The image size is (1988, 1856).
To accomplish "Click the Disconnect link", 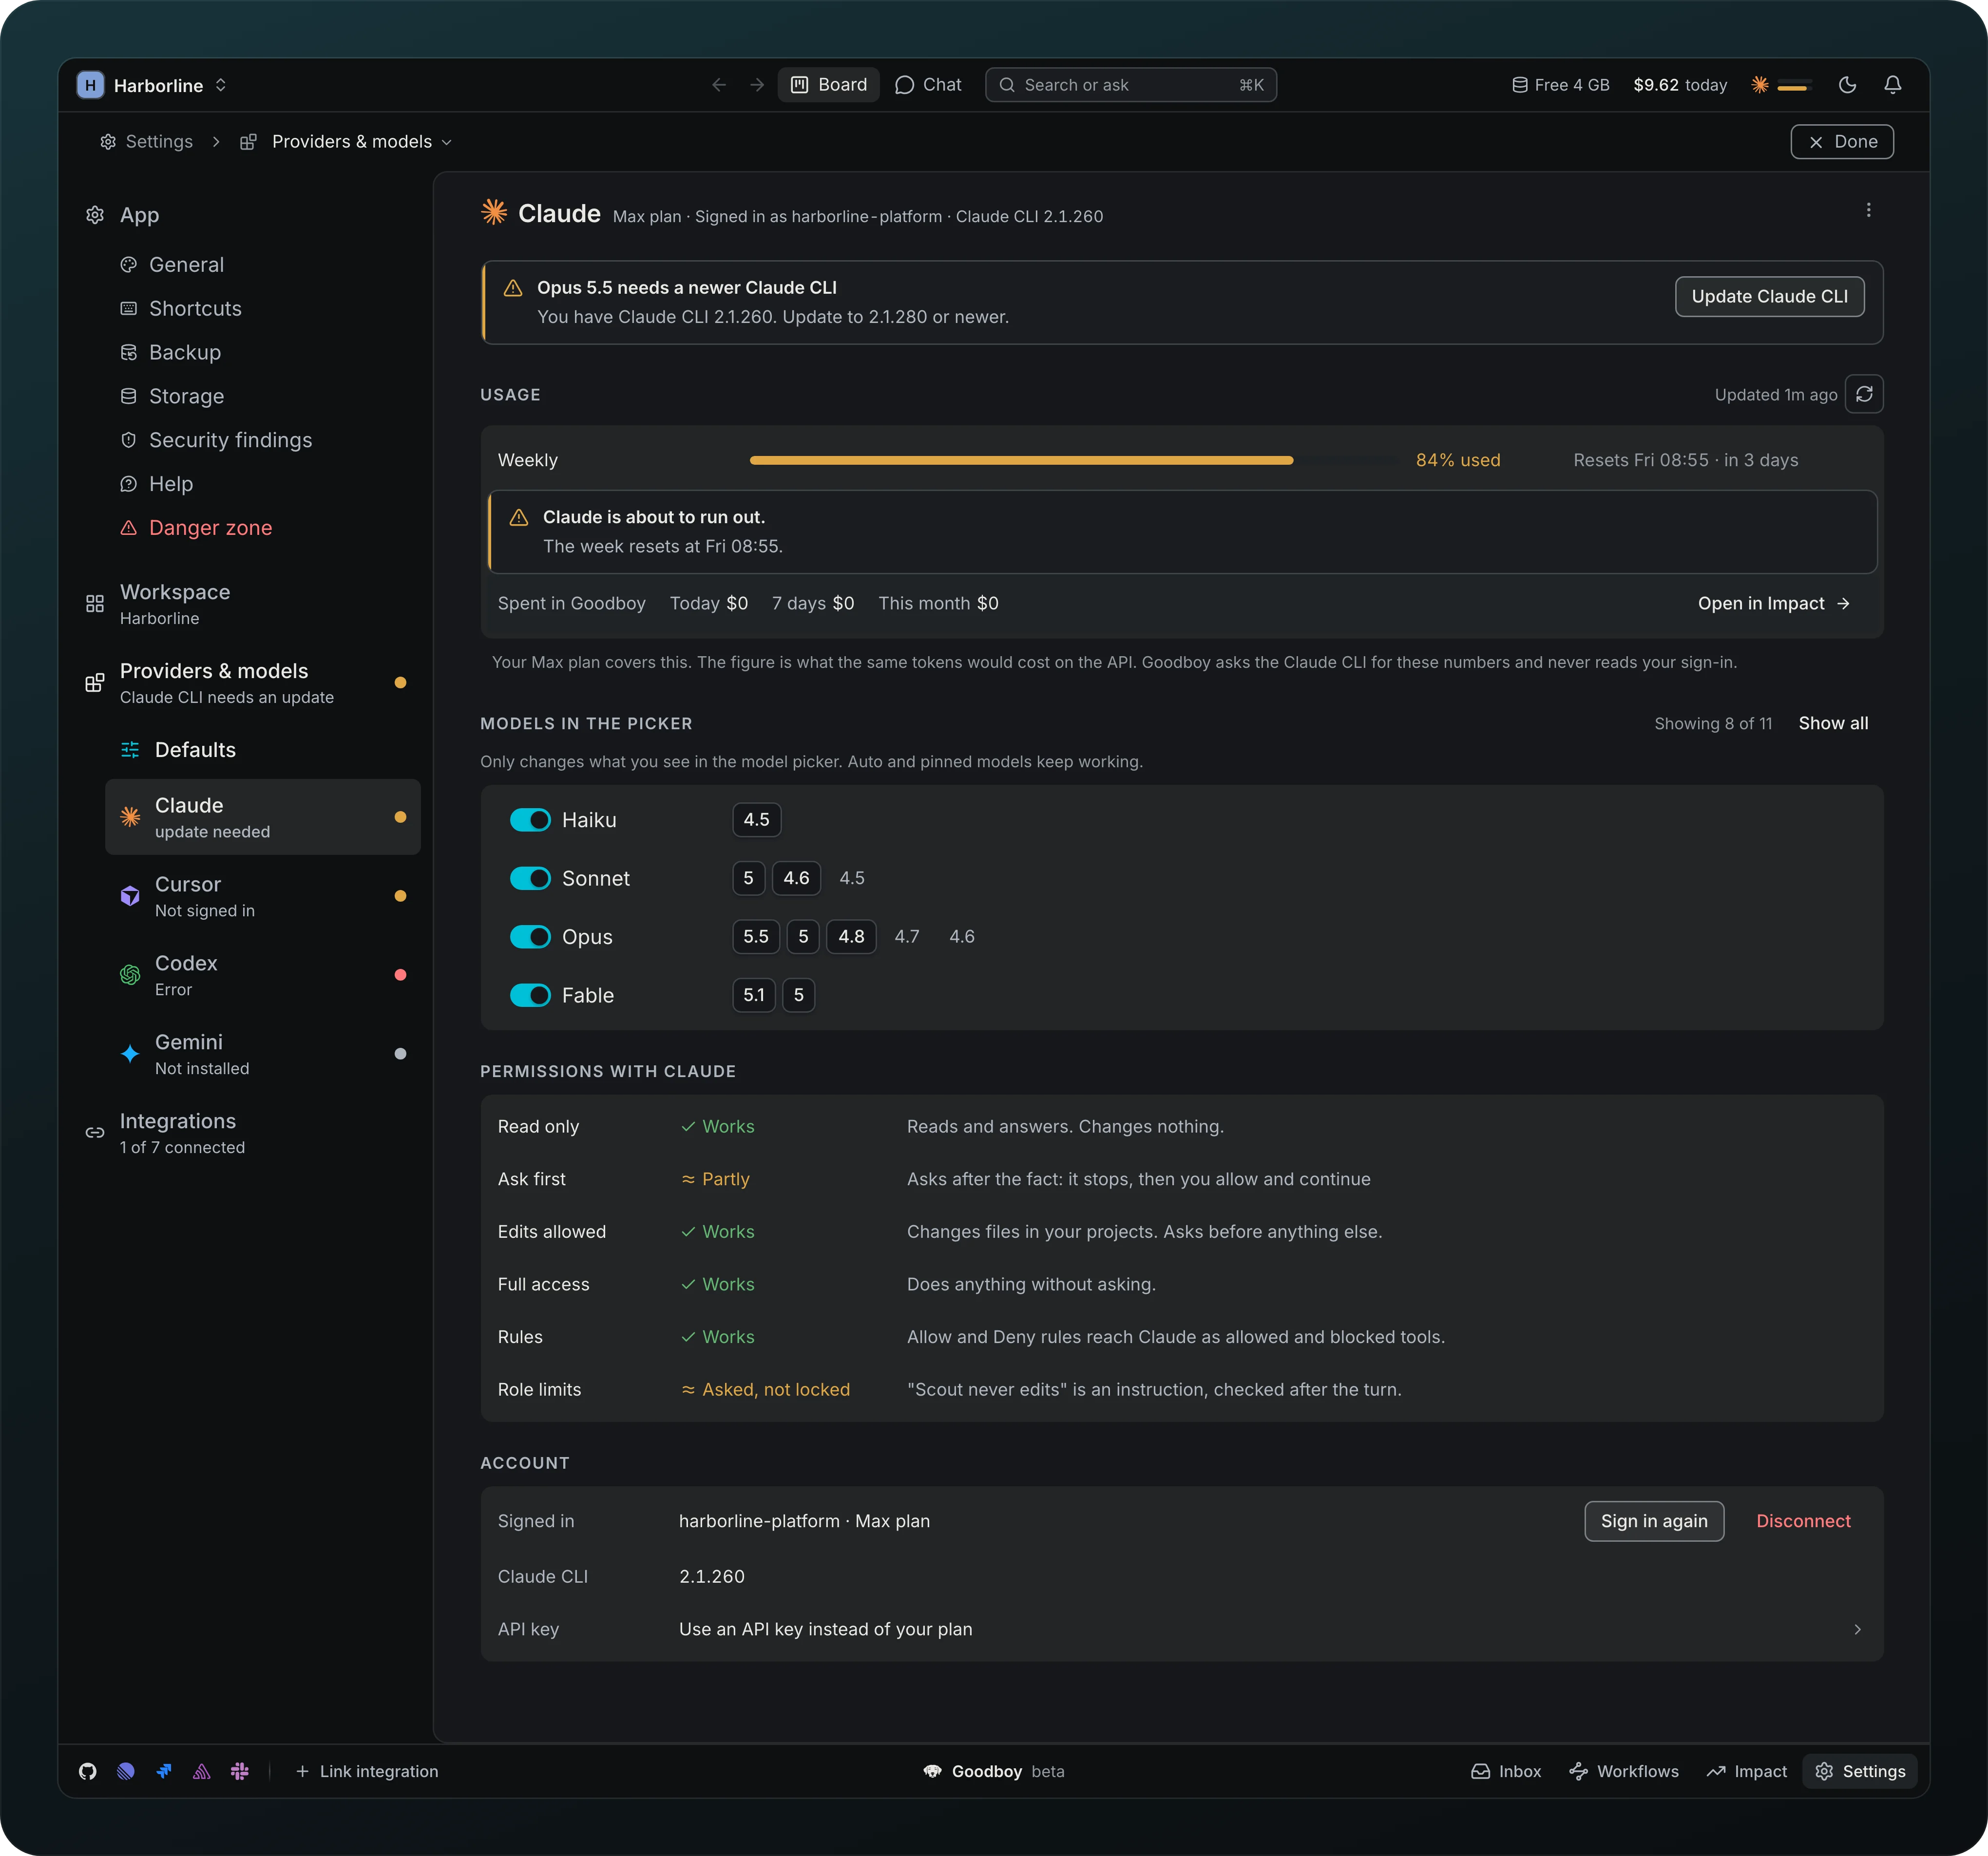I will pyautogui.click(x=1803, y=1521).
